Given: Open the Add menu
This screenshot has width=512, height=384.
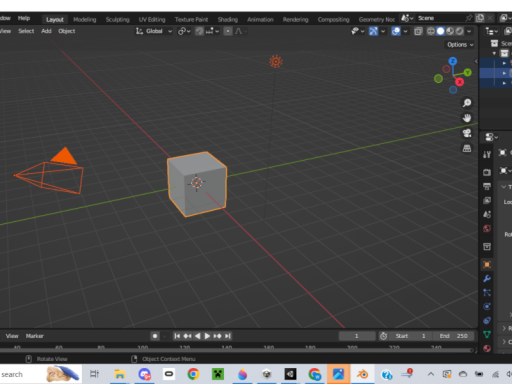Looking at the screenshot, I should [x=46, y=31].
